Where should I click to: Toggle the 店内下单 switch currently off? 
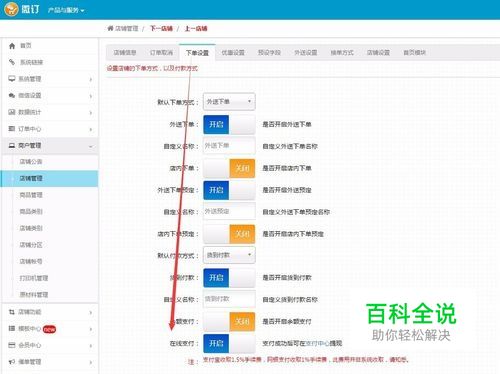click(229, 168)
